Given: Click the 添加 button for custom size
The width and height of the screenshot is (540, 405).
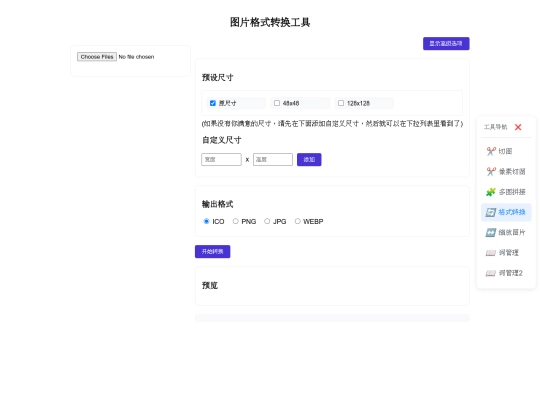Looking at the screenshot, I should [309, 159].
